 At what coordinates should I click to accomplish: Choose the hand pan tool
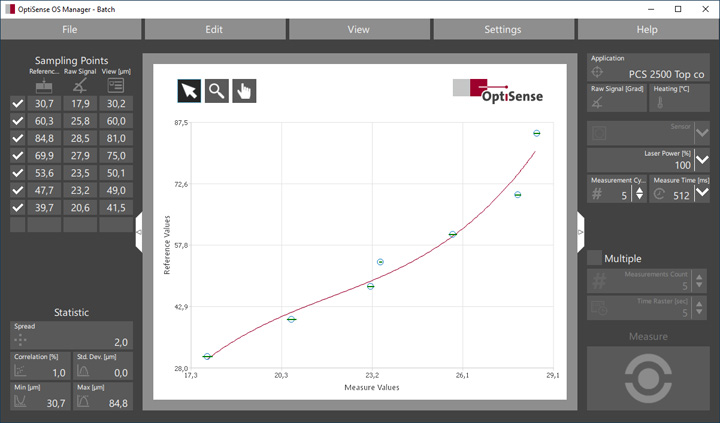click(x=244, y=91)
